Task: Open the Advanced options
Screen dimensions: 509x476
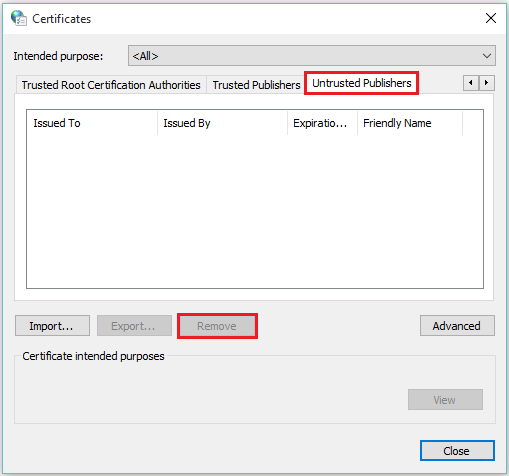Action: [457, 326]
